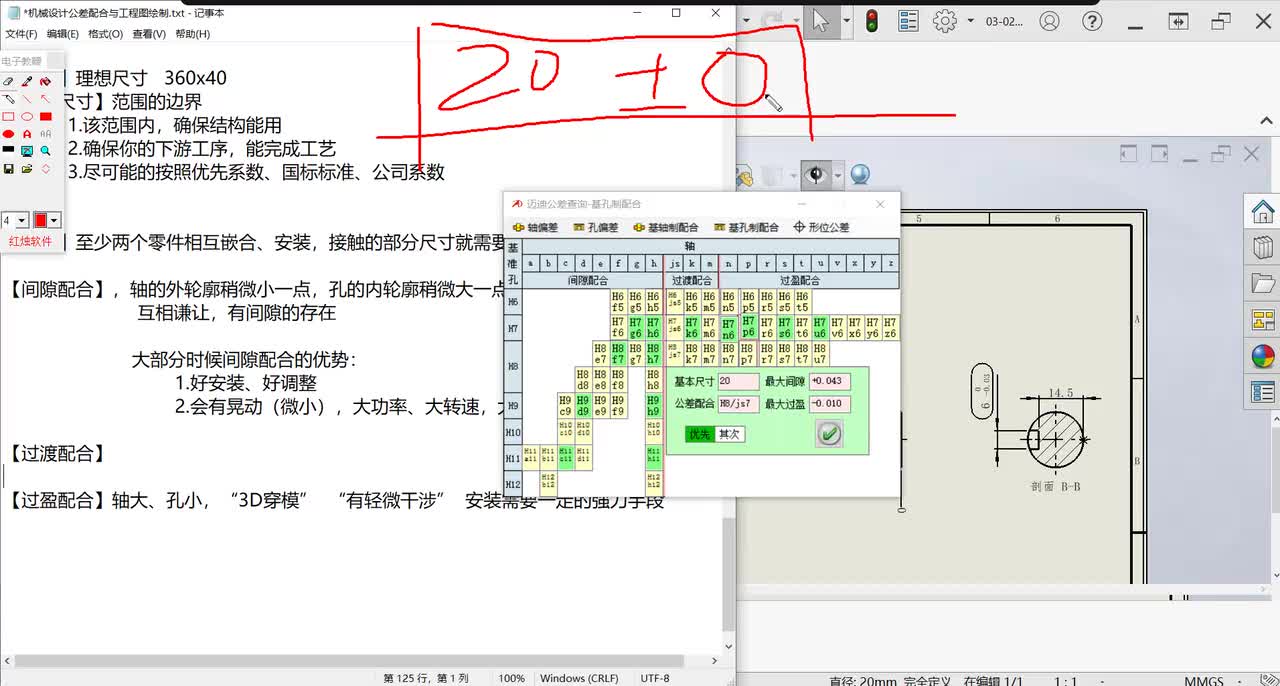Click the 公差配合 field showing H8/js7
Image resolution: width=1280 pixels, height=686 pixels.
click(738, 404)
